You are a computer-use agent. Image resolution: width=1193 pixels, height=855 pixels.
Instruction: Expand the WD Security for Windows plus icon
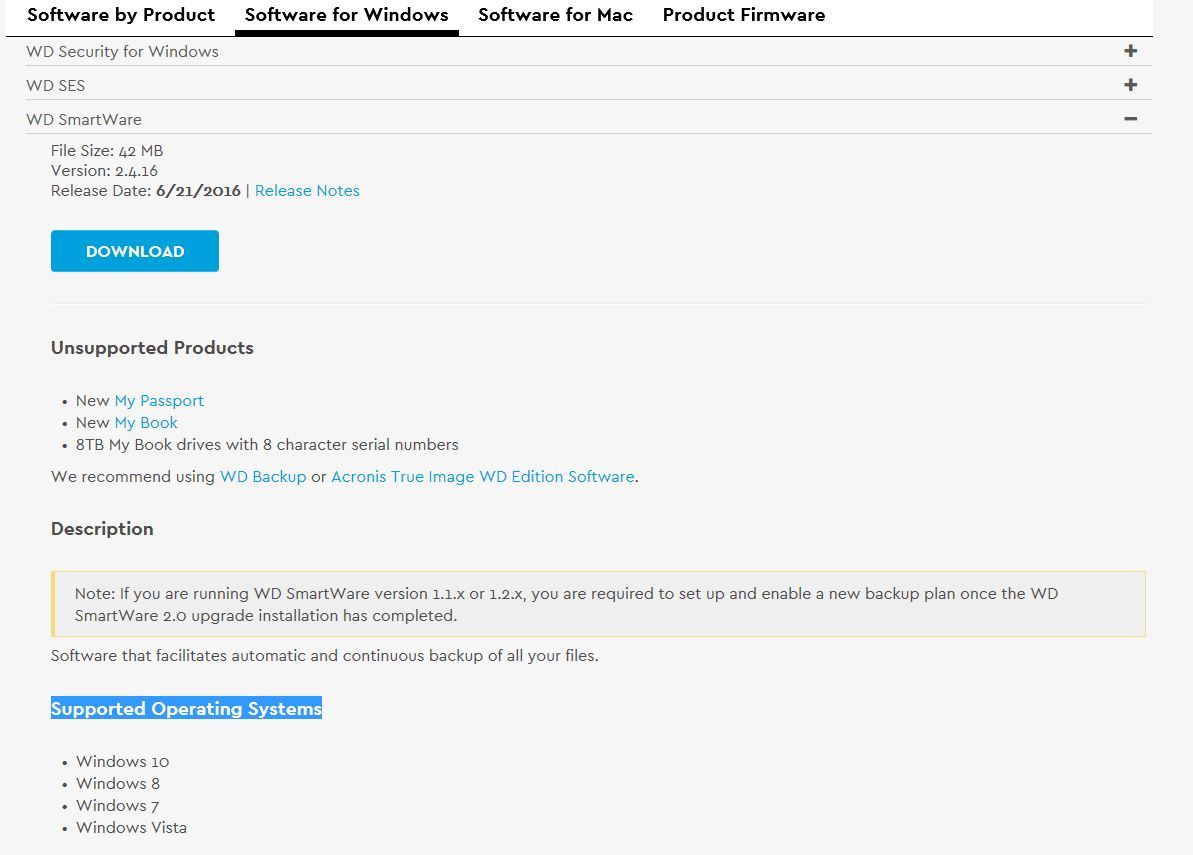click(x=1131, y=51)
